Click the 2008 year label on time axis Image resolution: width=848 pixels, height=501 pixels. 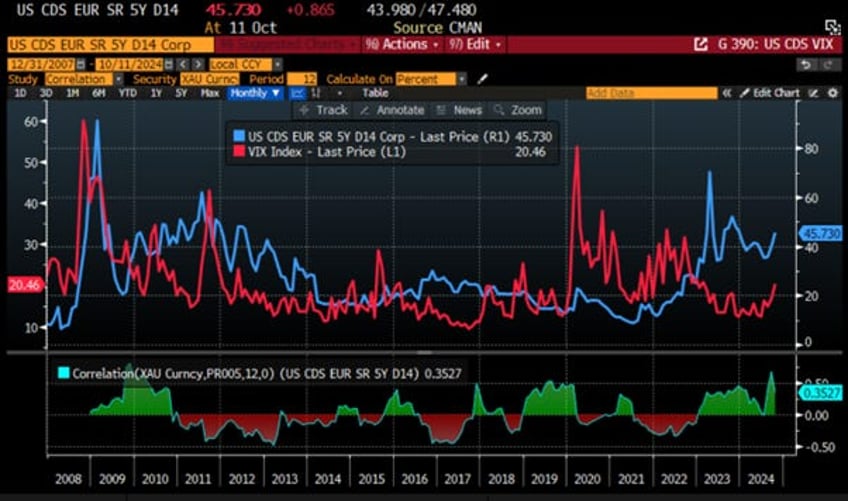pyautogui.click(x=68, y=479)
